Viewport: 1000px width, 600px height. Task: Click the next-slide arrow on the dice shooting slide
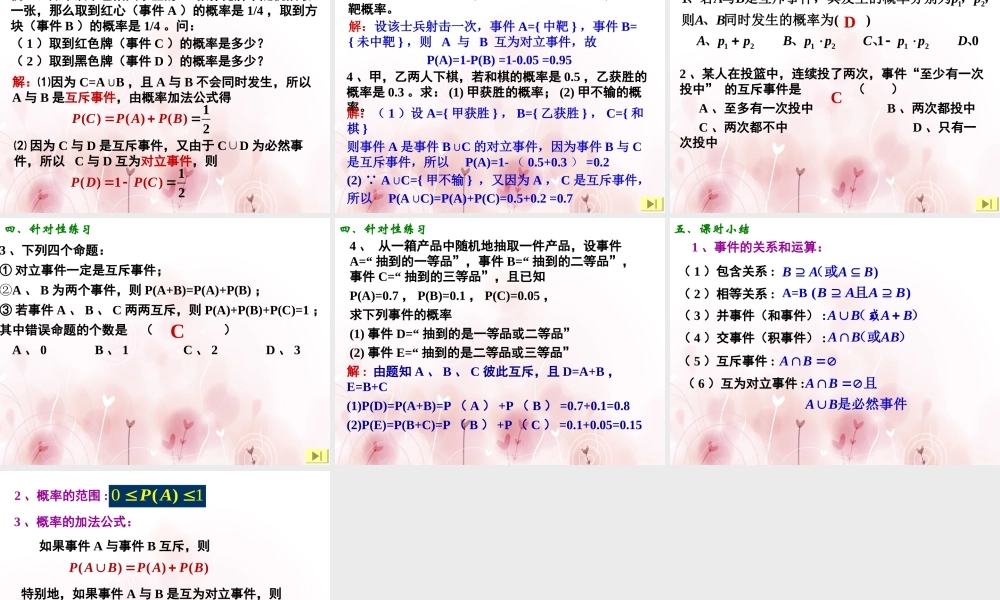coord(651,203)
